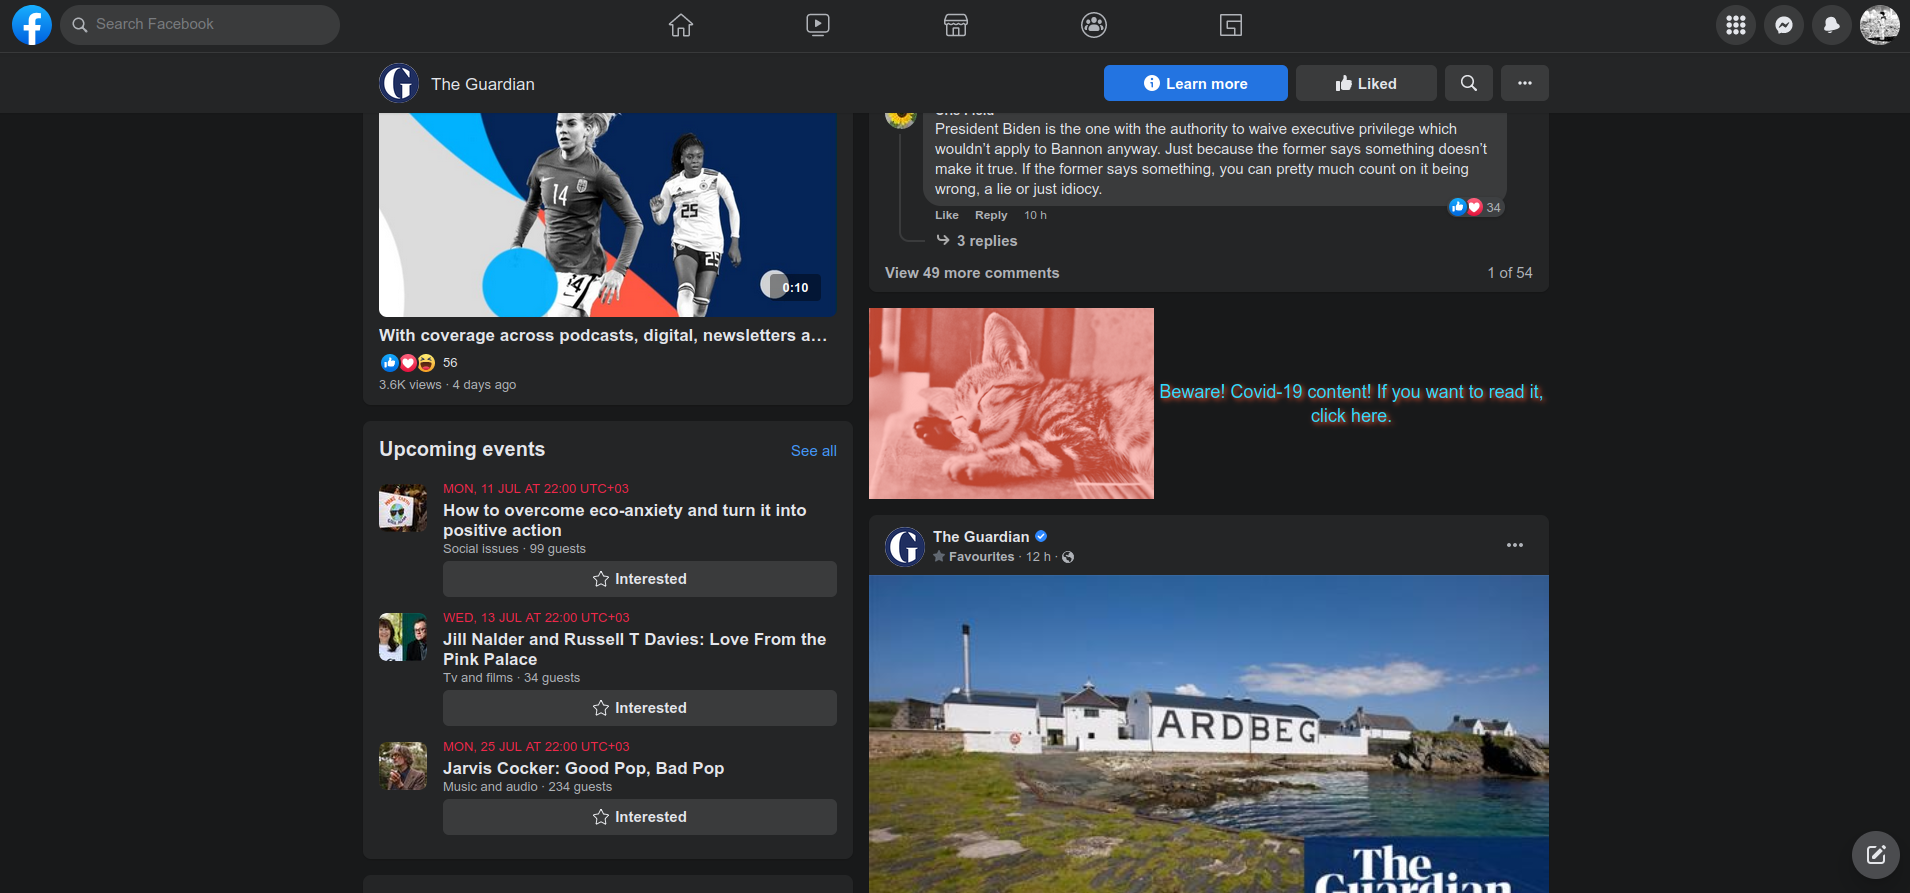Open the nine-dot Menu icon
The height and width of the screenshot is (893, 1910).
click(x=1736, y=25)
